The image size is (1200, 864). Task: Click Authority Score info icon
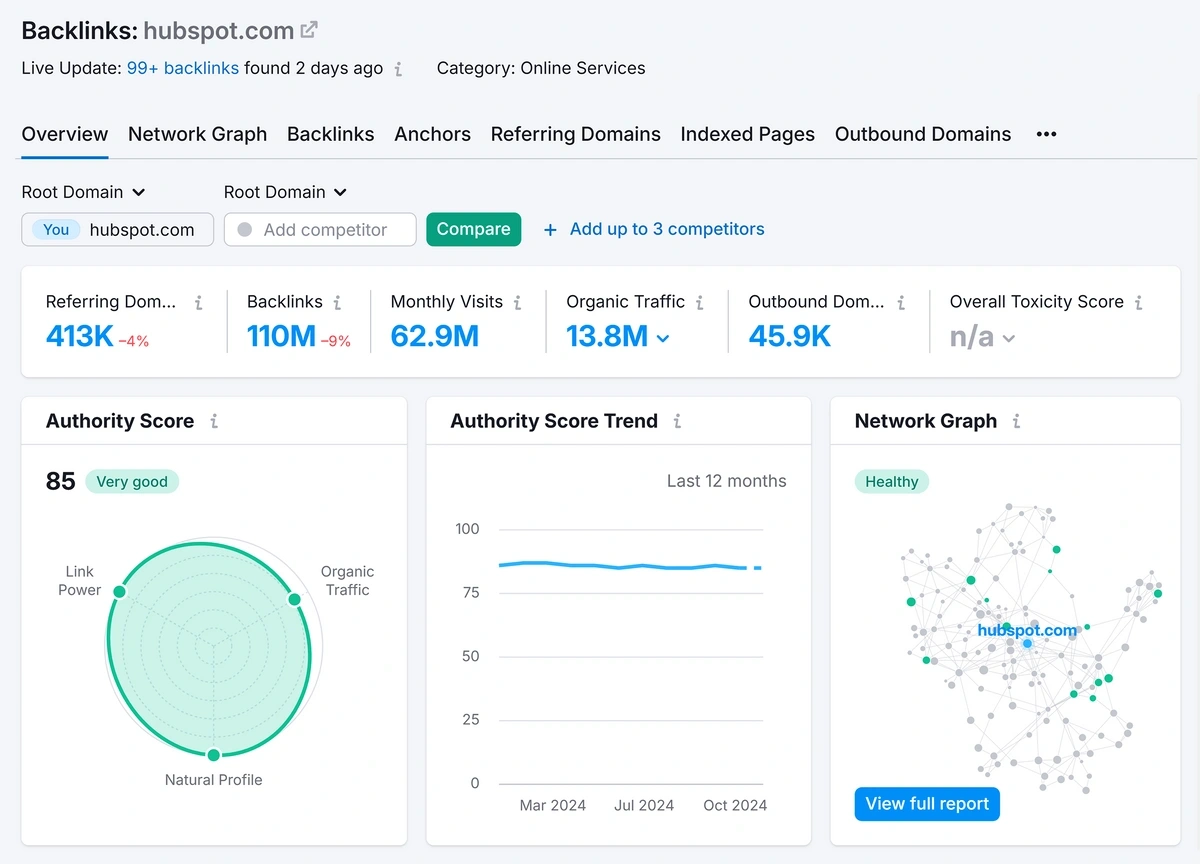[213, 421]
